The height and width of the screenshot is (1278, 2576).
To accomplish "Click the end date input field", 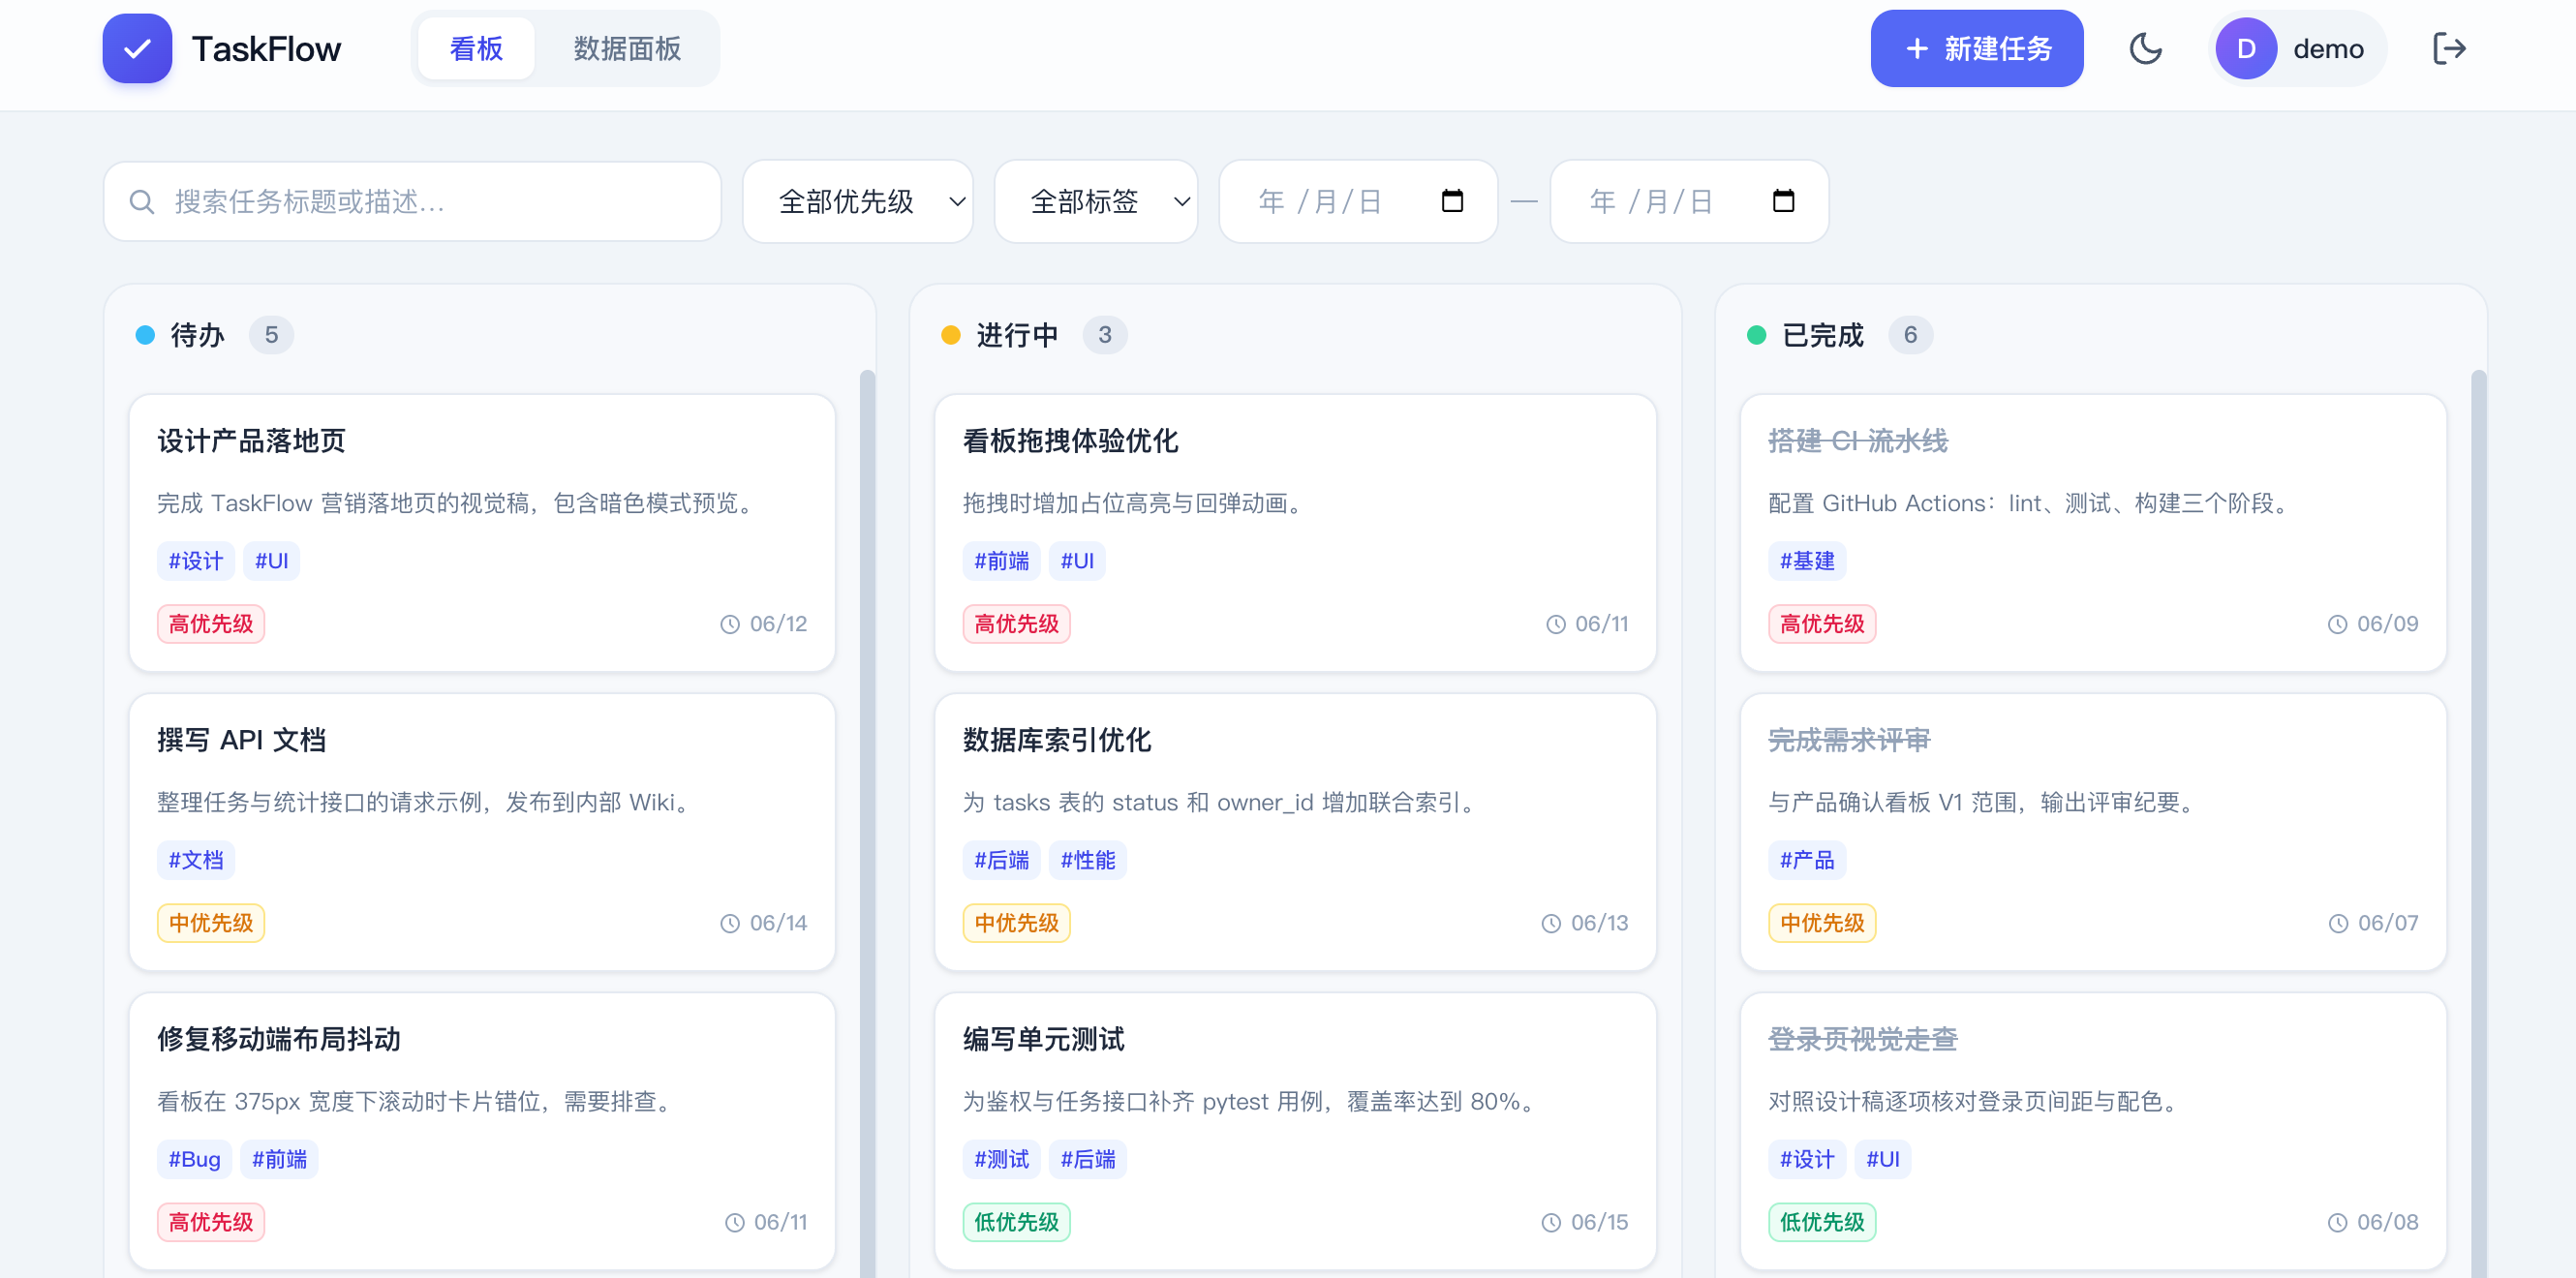I will point(1689,201).
